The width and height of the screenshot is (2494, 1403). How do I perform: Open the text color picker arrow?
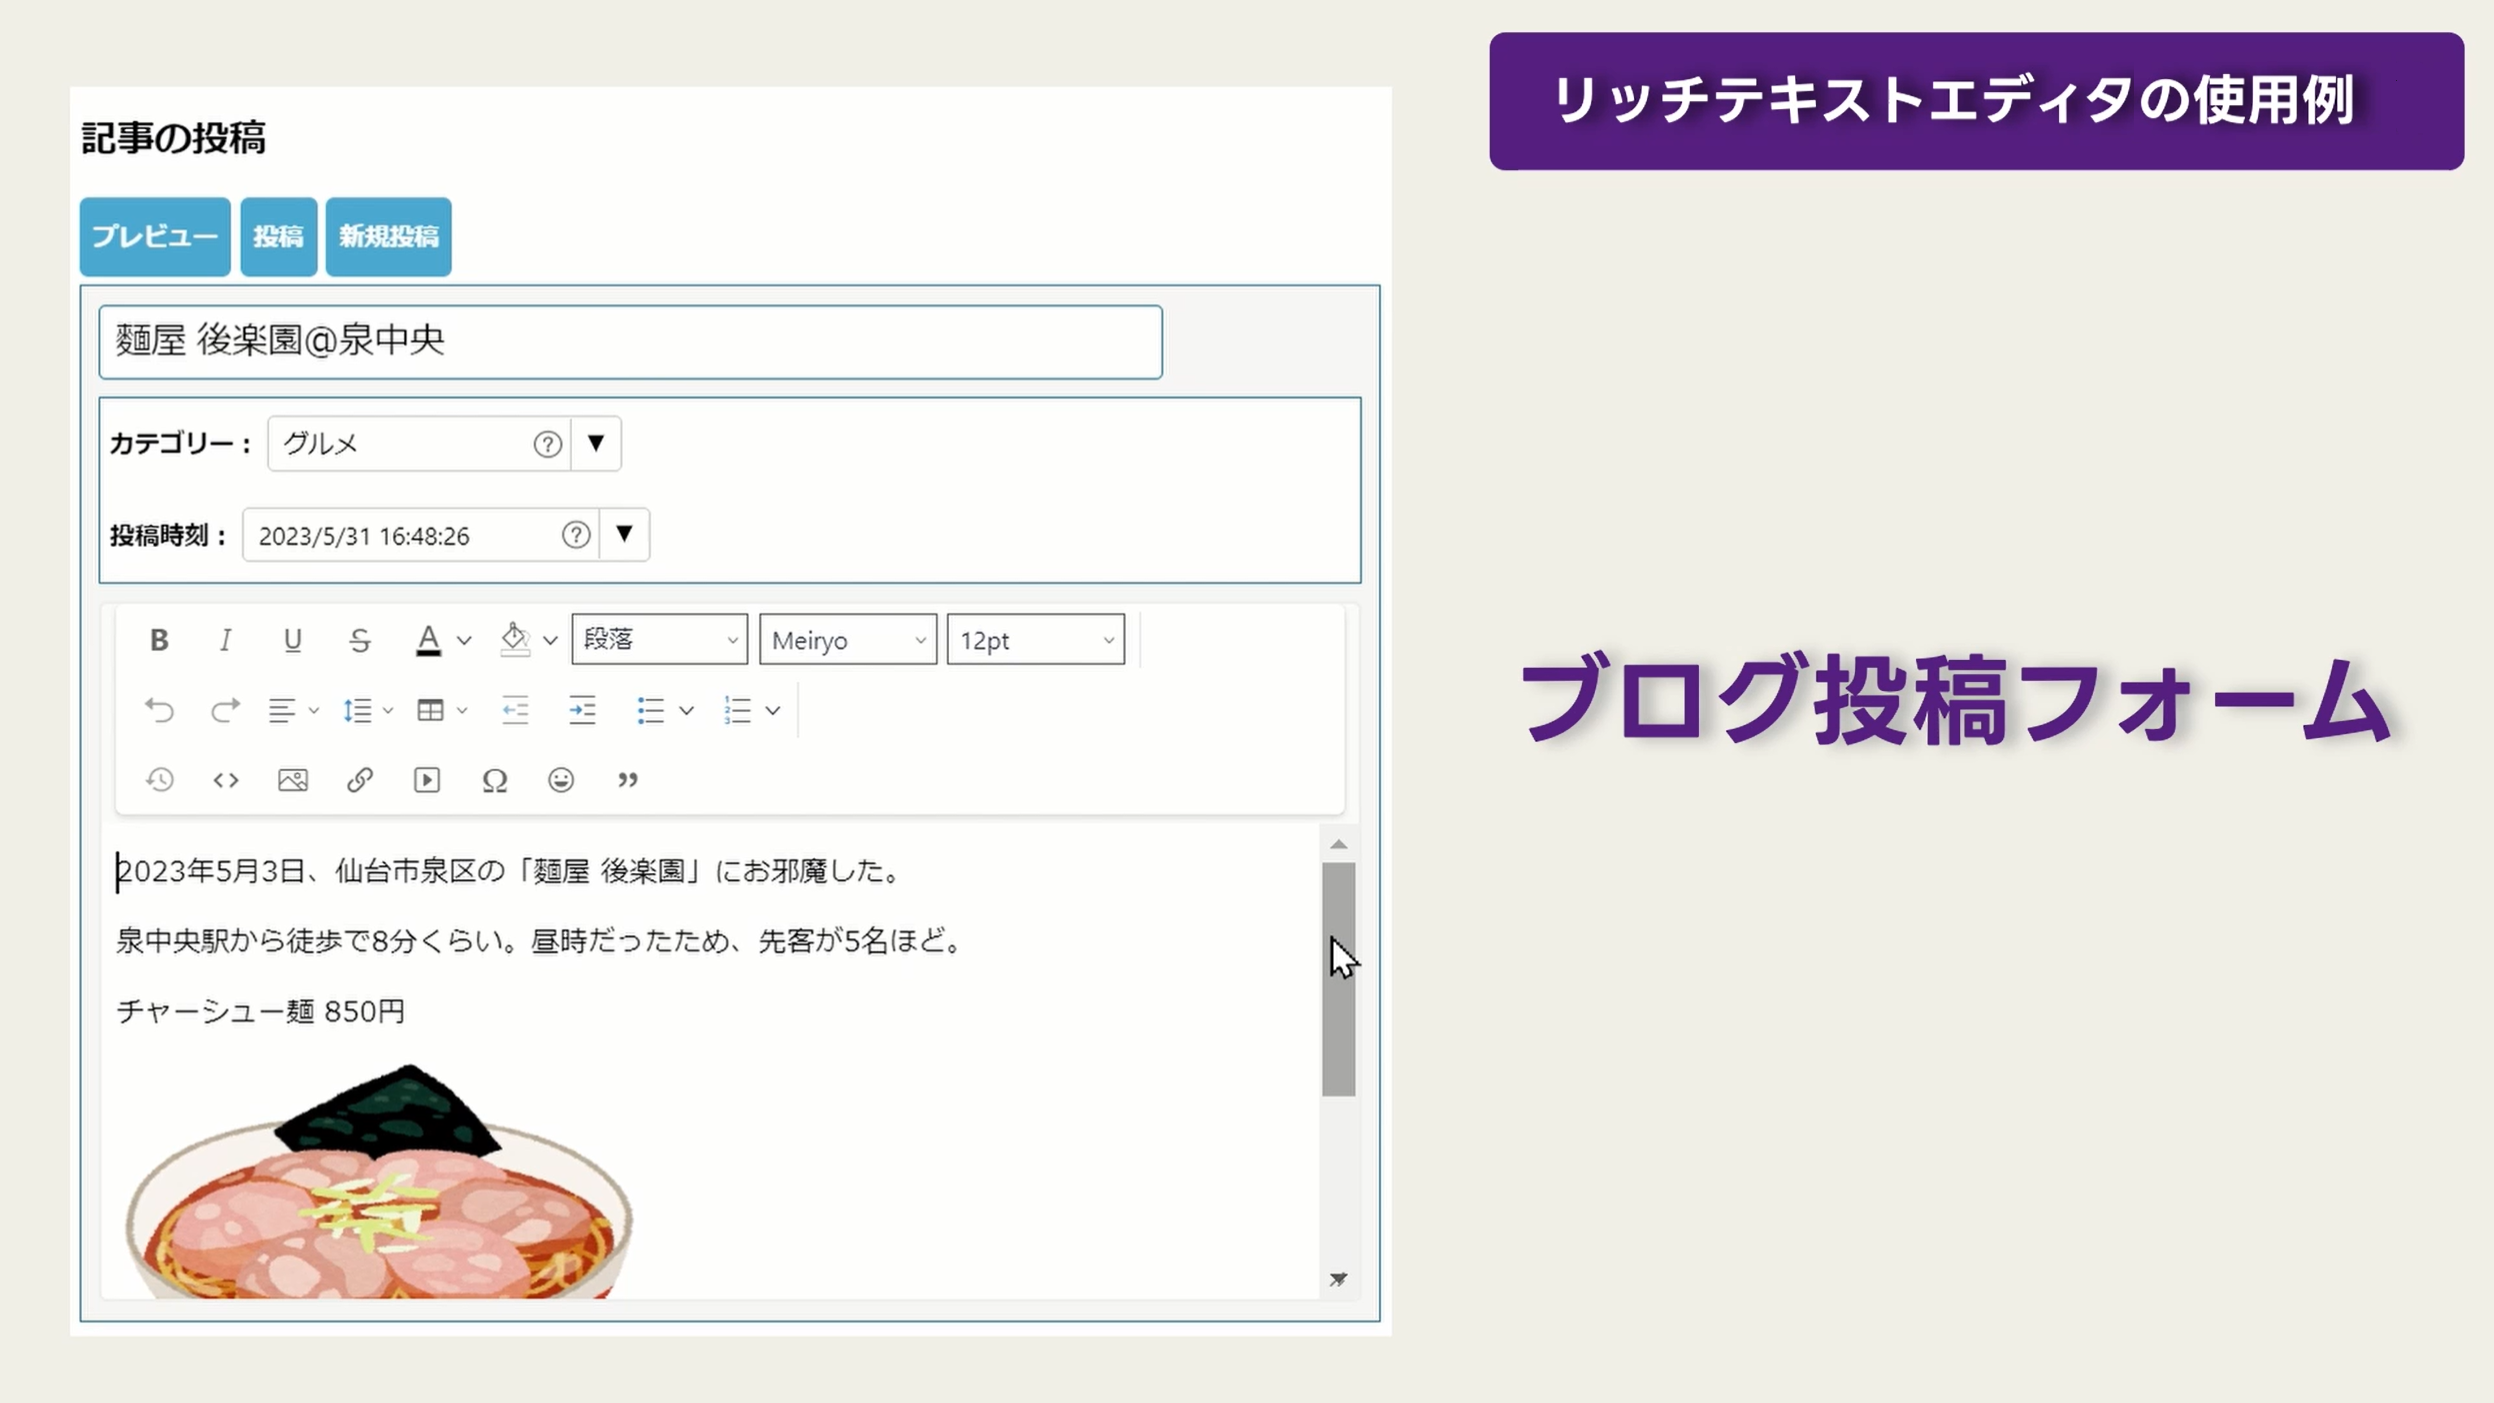(464, 640)
